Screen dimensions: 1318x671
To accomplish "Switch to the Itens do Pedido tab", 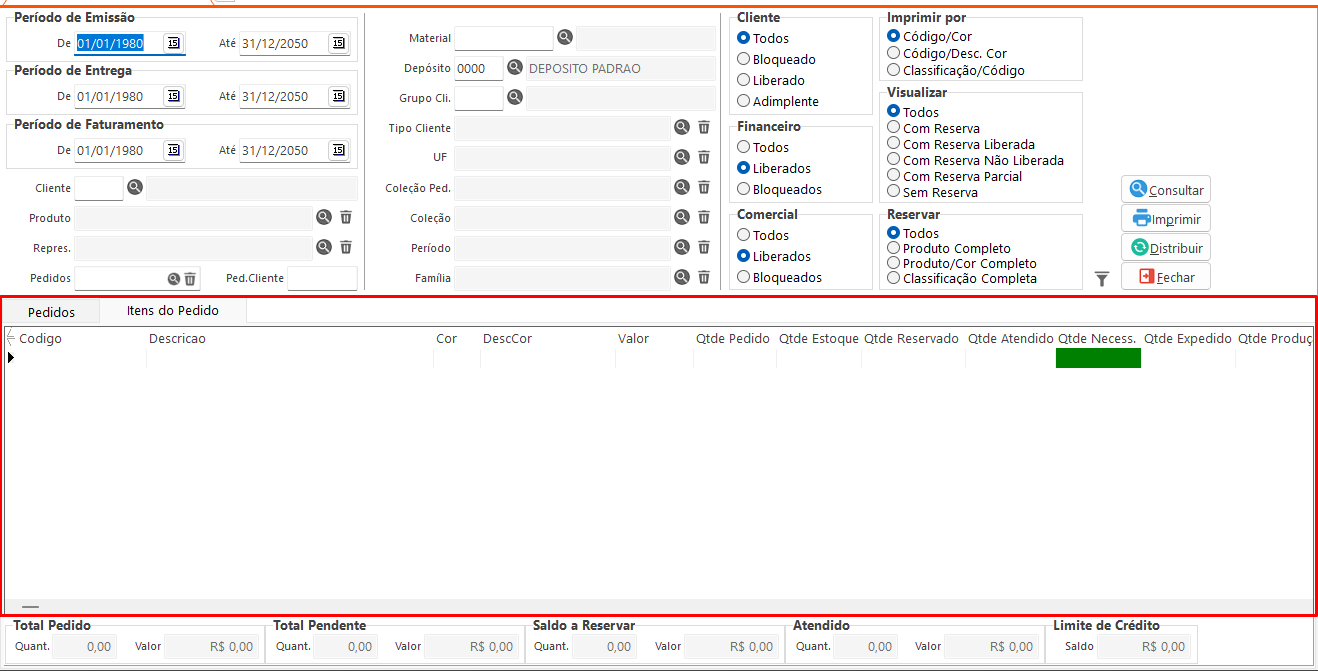I will click(x=172, y=311).
